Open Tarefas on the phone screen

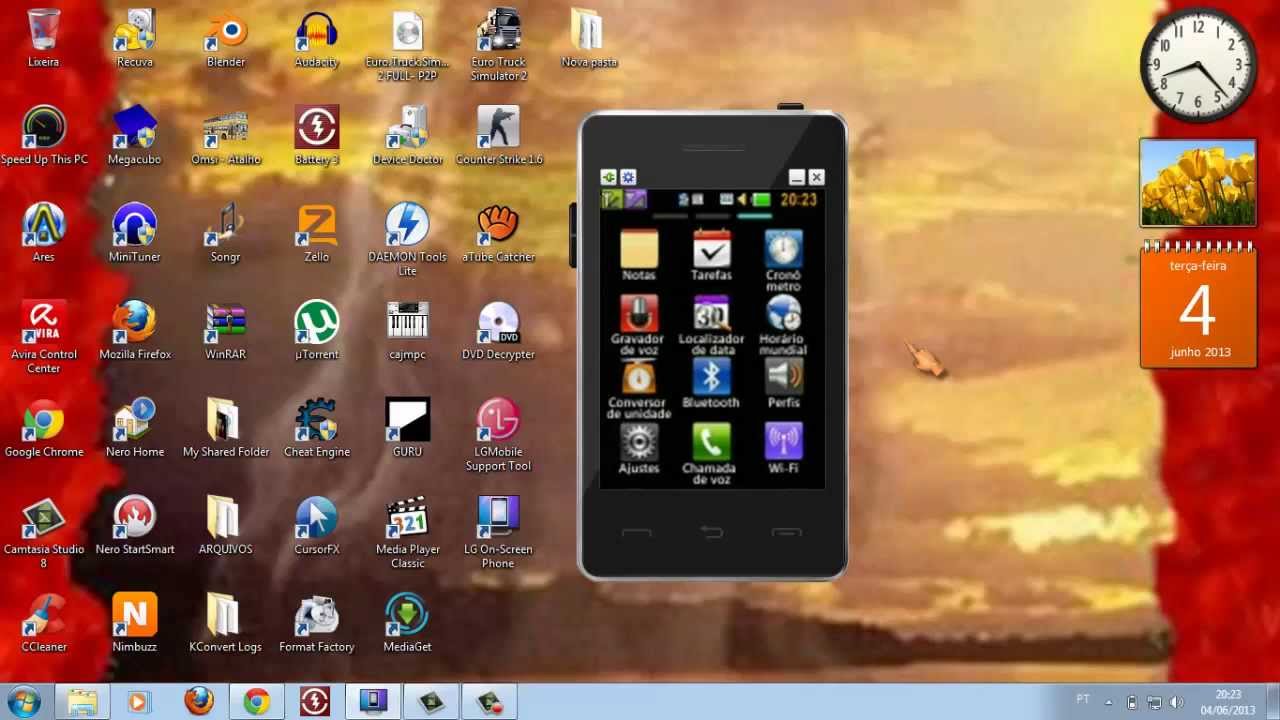click(711, 255)
